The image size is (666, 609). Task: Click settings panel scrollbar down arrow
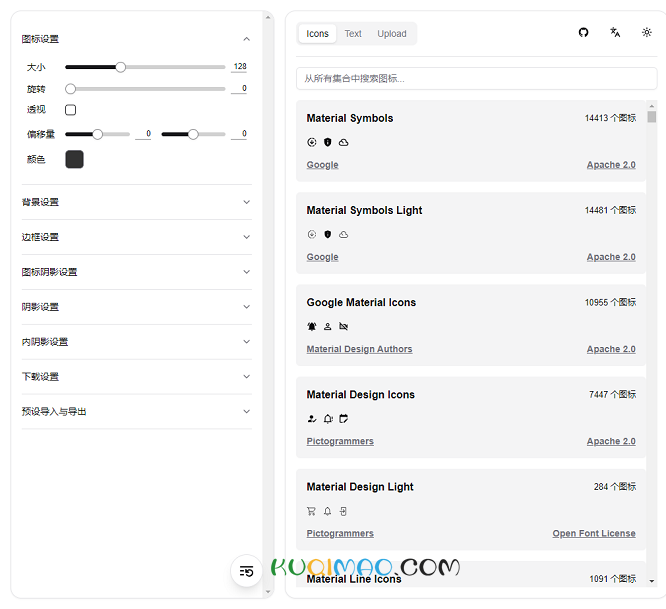tap(268, 592)
